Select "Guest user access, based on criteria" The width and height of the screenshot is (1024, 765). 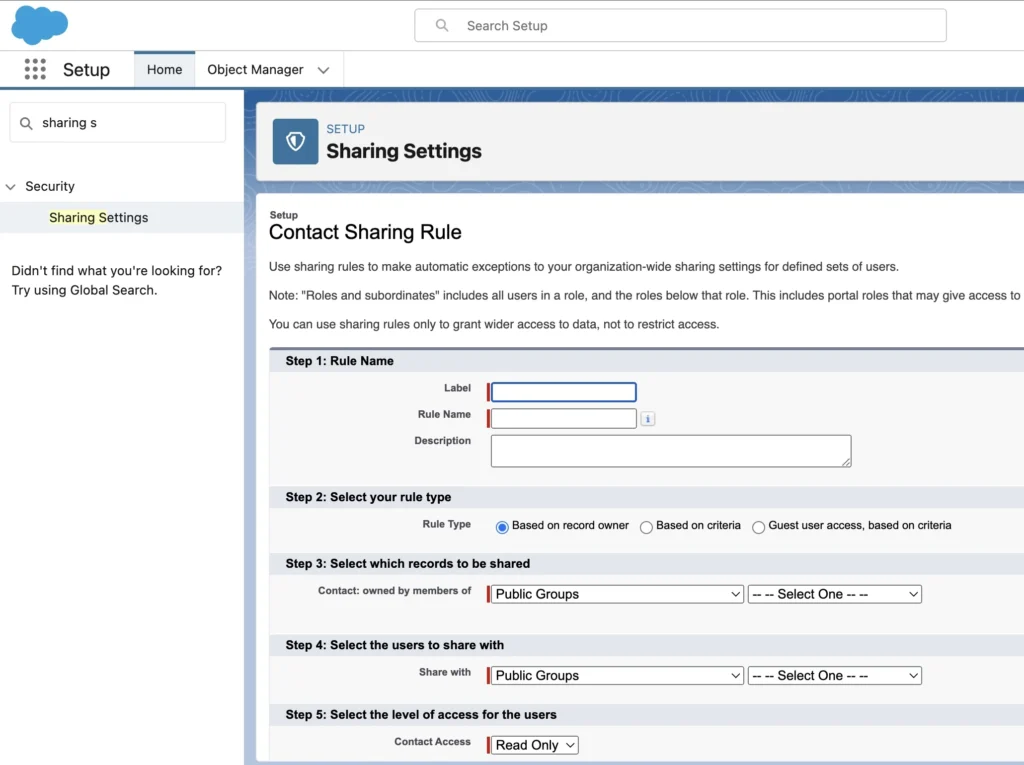click(x=759, y=526)
